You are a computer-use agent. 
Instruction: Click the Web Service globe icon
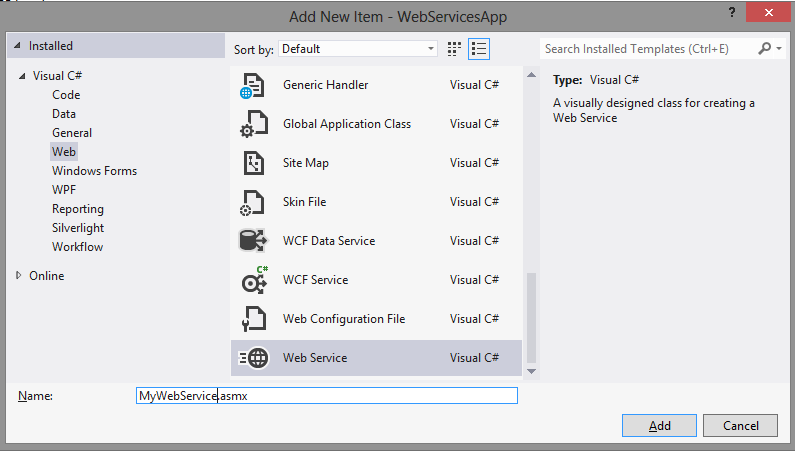pyautogui.click(x=254, y=358)
